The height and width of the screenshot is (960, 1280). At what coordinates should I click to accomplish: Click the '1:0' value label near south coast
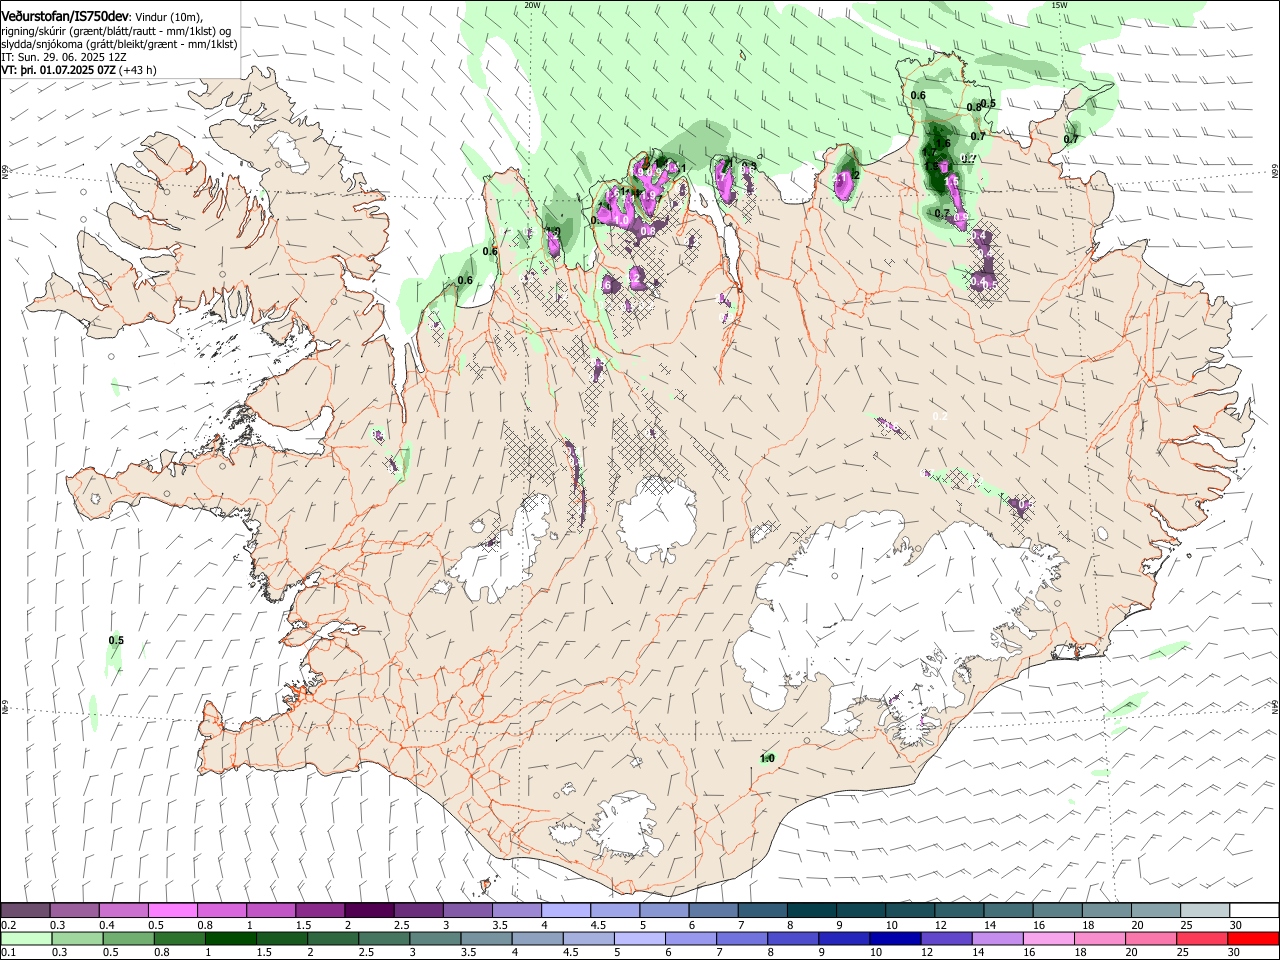tap(767, 758)
